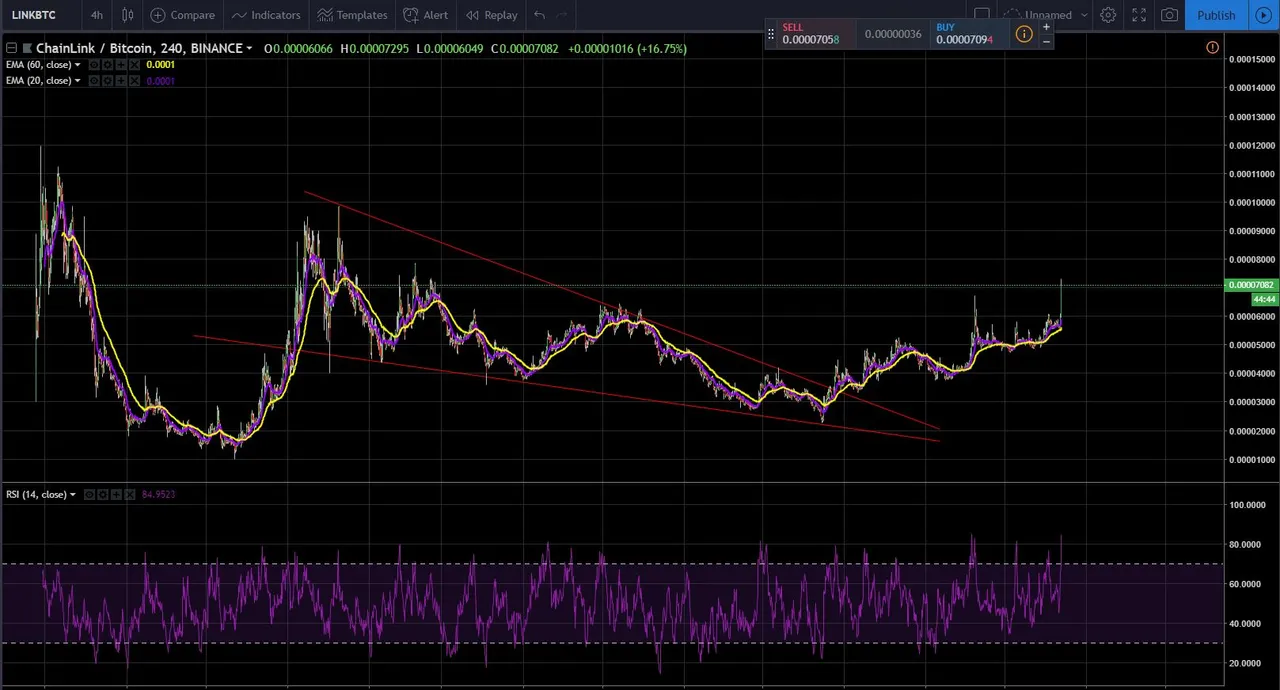Image resolution: width=1280 pixels, height=690 pixels.
Task: Click the orange info icon in trade panel
Action: (1024, 35)
